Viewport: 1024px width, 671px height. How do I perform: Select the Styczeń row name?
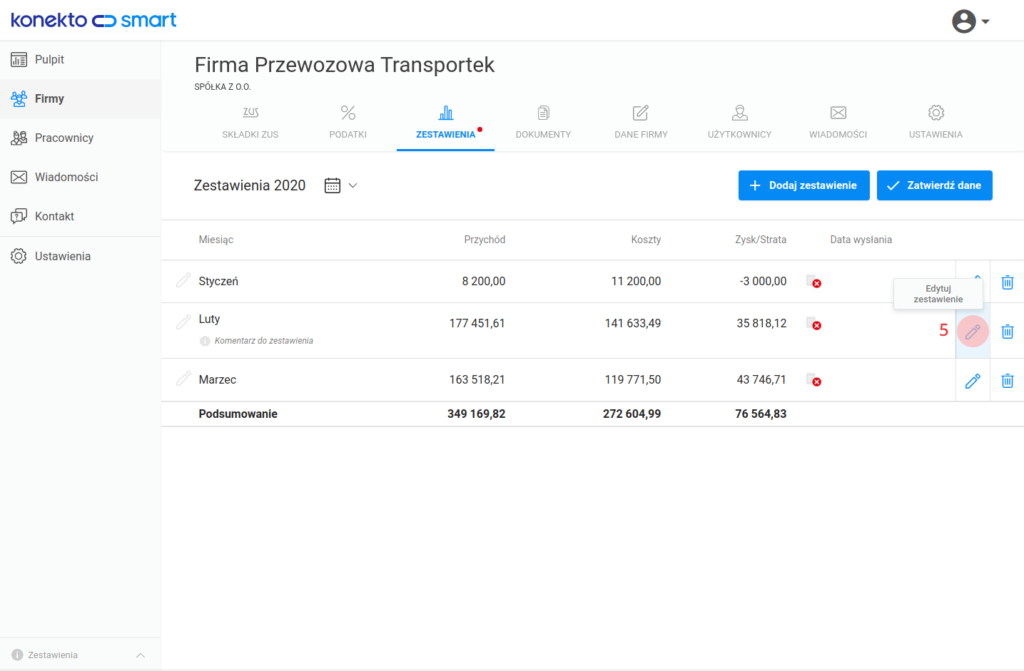pyautogui.click(x=218, y=282)
